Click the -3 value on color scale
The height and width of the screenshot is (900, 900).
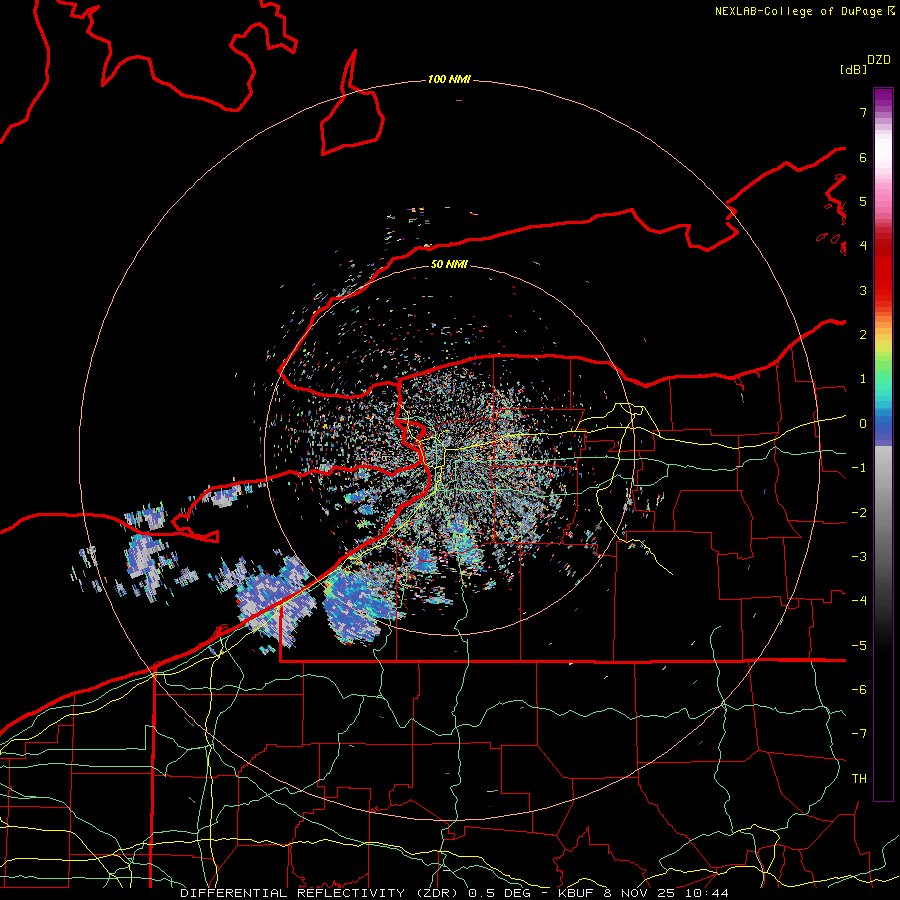click(859, 557)
